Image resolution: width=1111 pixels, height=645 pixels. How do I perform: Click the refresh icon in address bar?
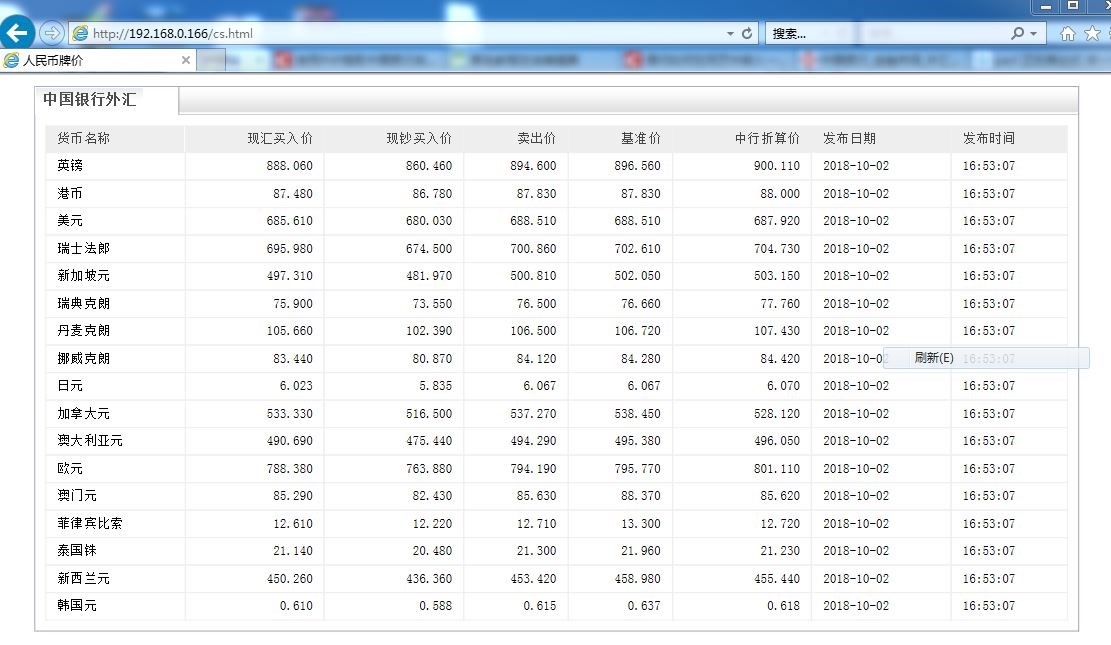tap(747, 33)
